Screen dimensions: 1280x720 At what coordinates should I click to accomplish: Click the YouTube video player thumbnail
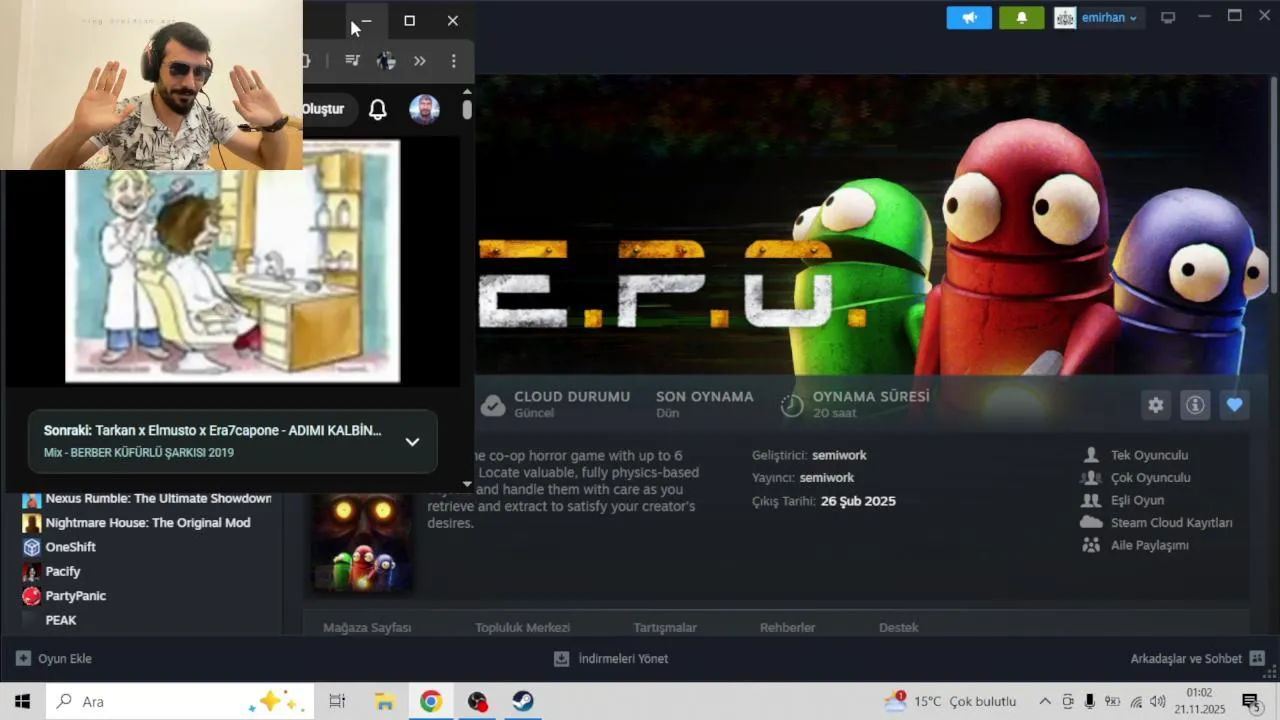coord(233,262)
